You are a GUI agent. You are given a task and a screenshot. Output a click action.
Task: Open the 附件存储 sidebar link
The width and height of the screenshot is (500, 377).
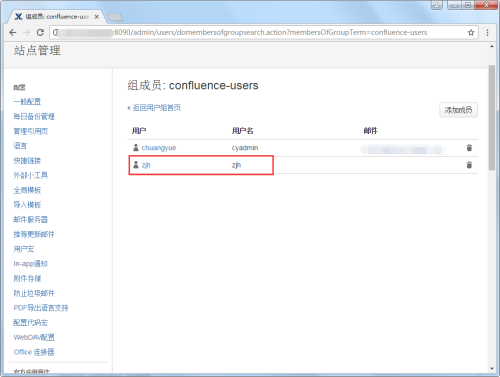click(x=27, y=278)
